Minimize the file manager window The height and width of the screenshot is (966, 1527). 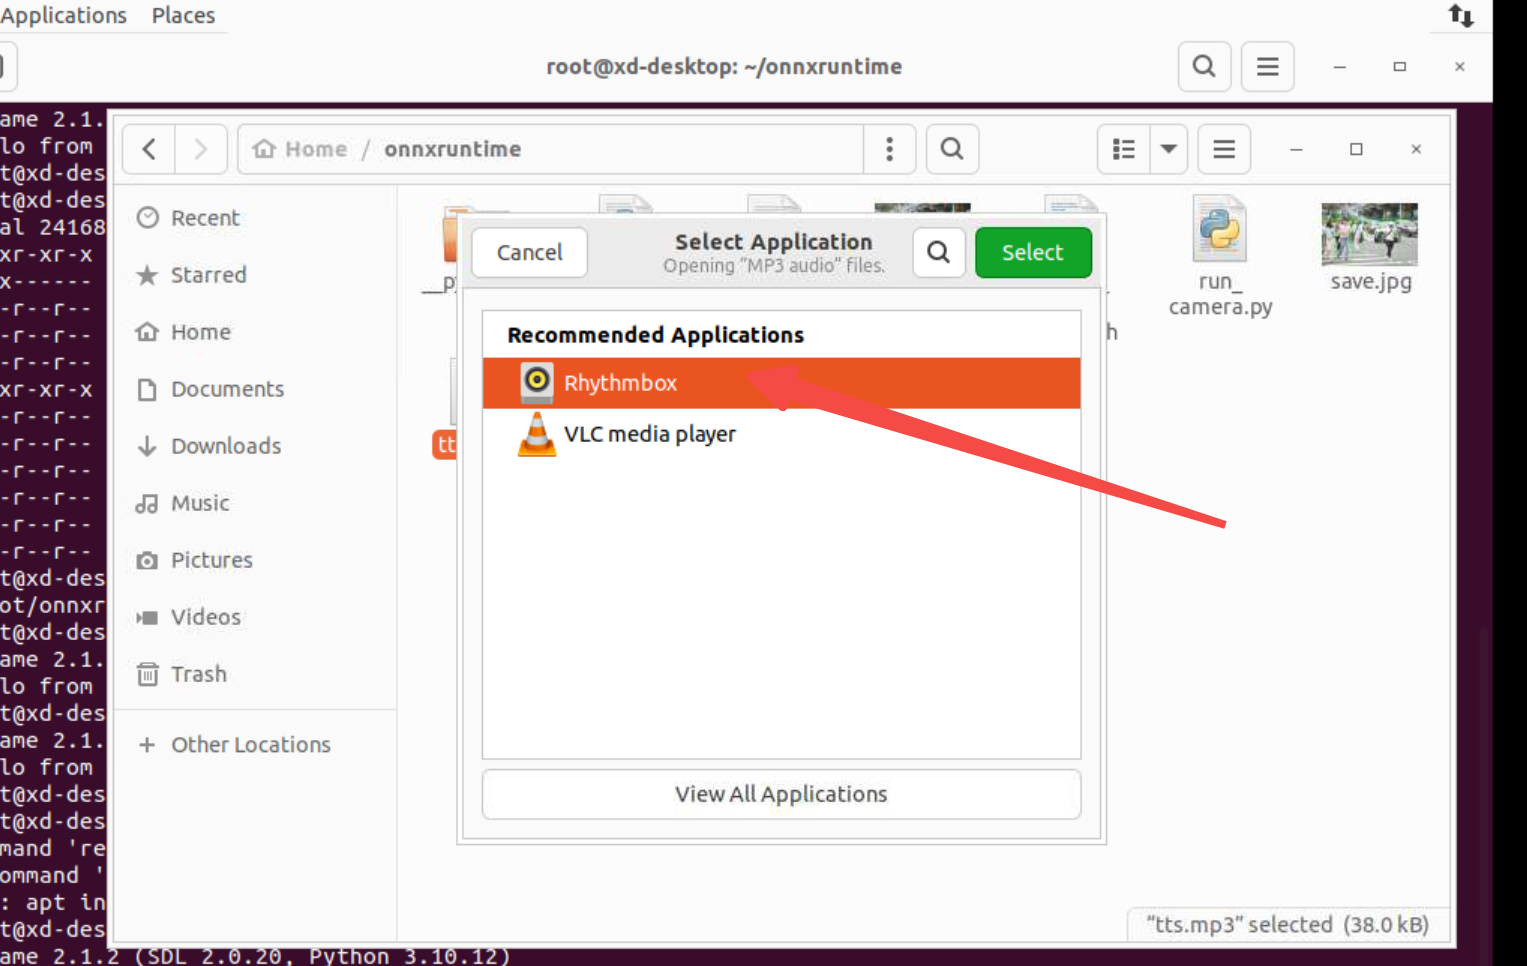[x=1296, y=149]
